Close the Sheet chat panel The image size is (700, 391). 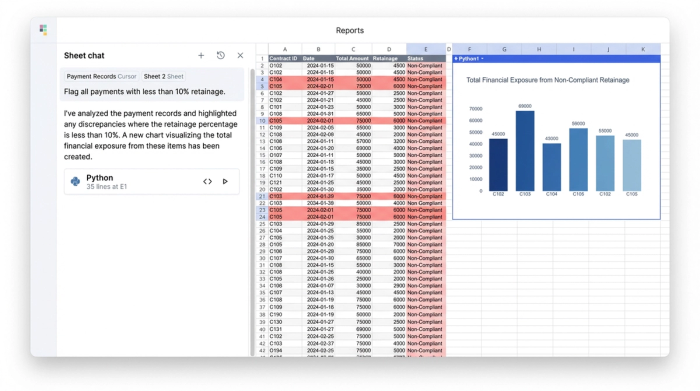(x=240, y=55)
